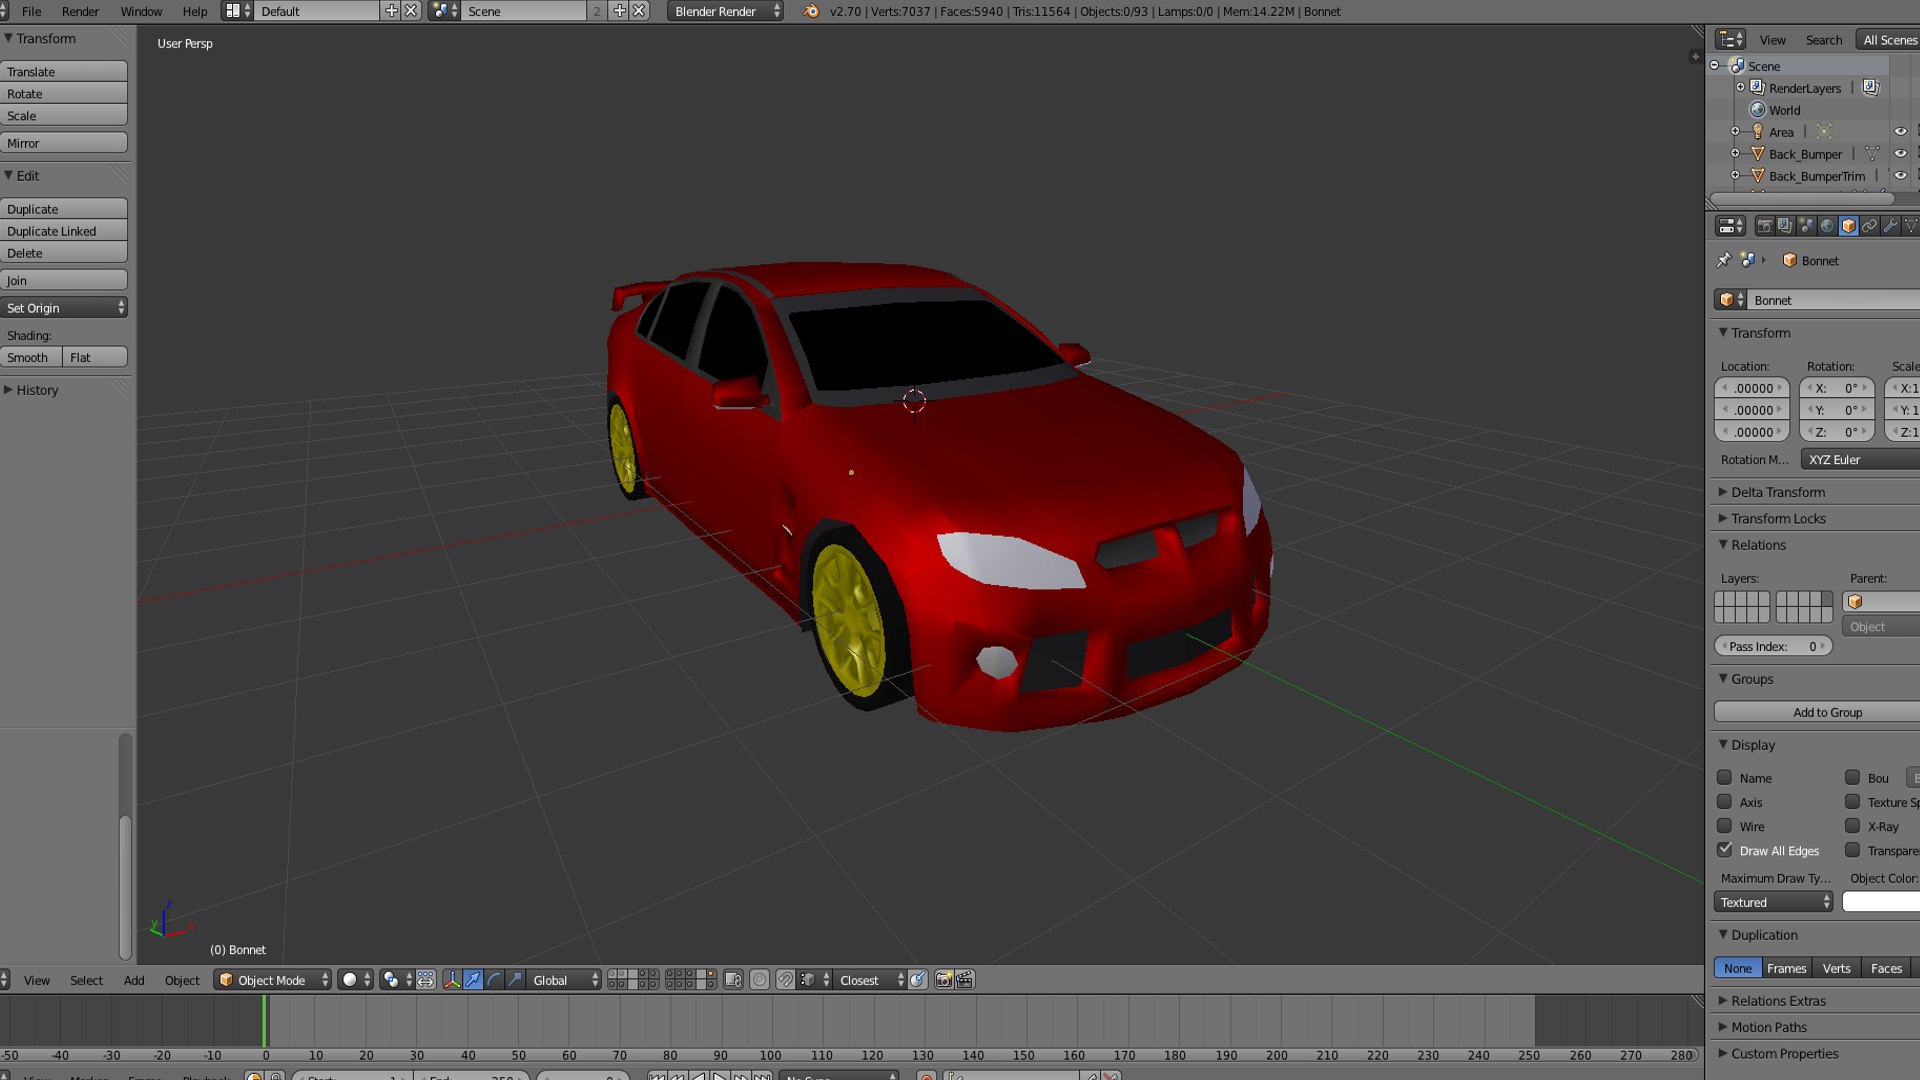Click the Blender logo icon in info header
The height and width of the screenshot is (1080, 1920).
pyautogui.click(x=811, y=11)
